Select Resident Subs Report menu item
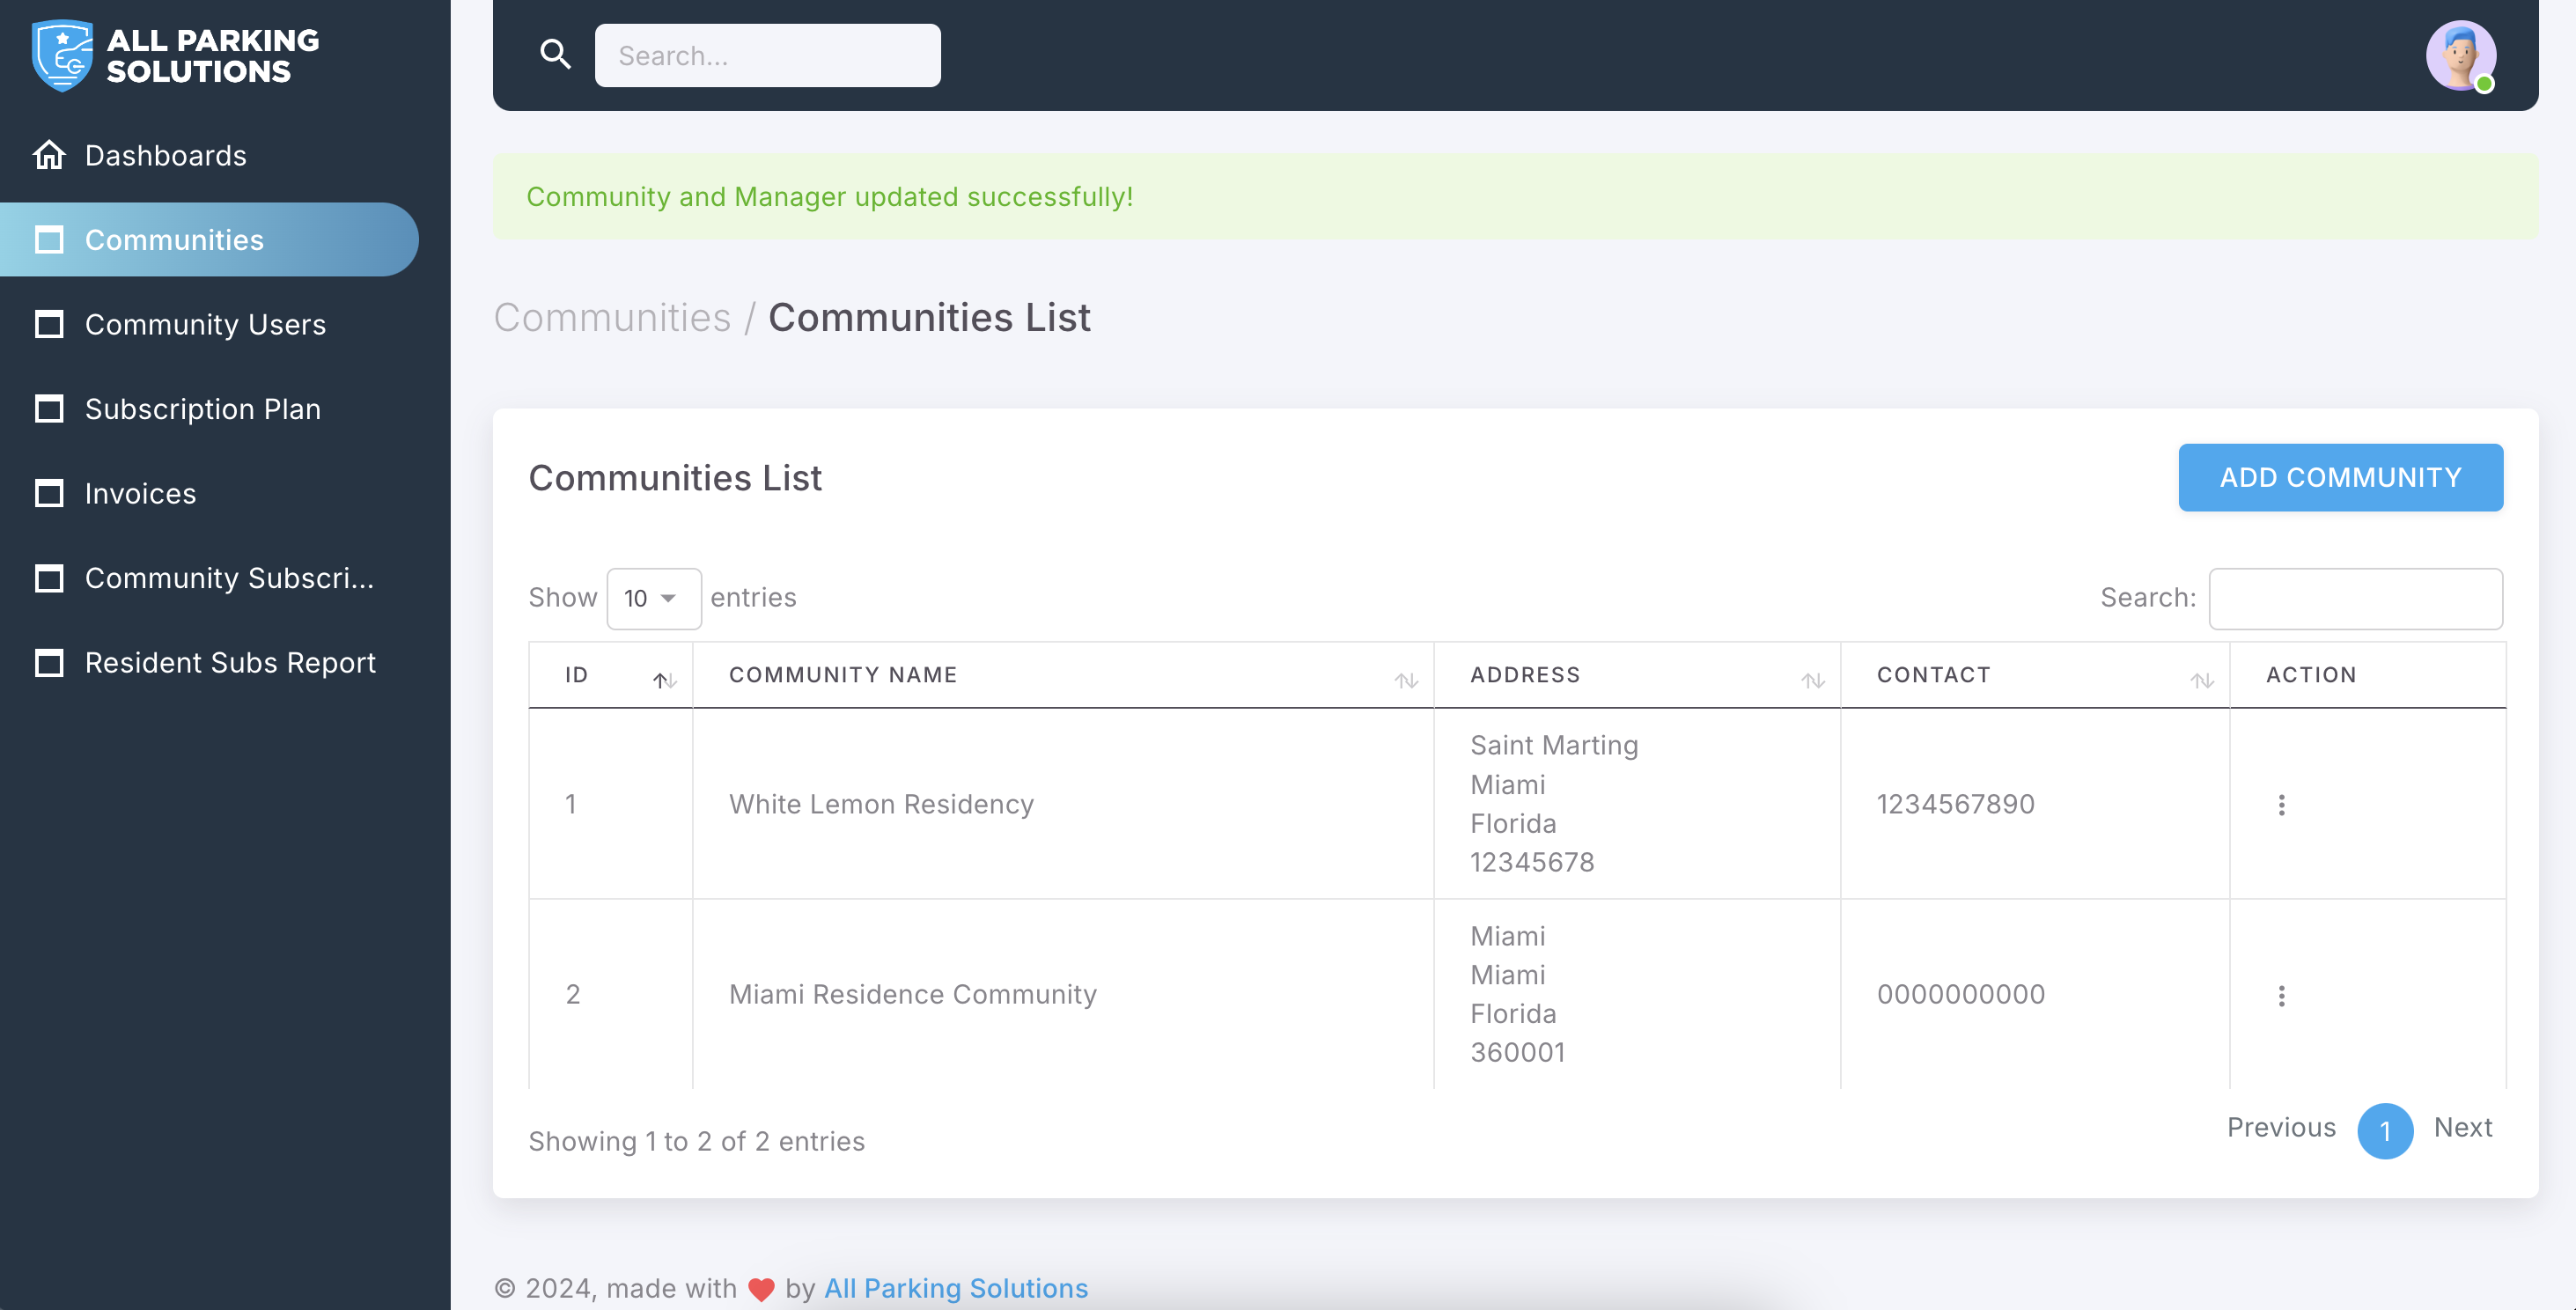 [x=230, y=663]
